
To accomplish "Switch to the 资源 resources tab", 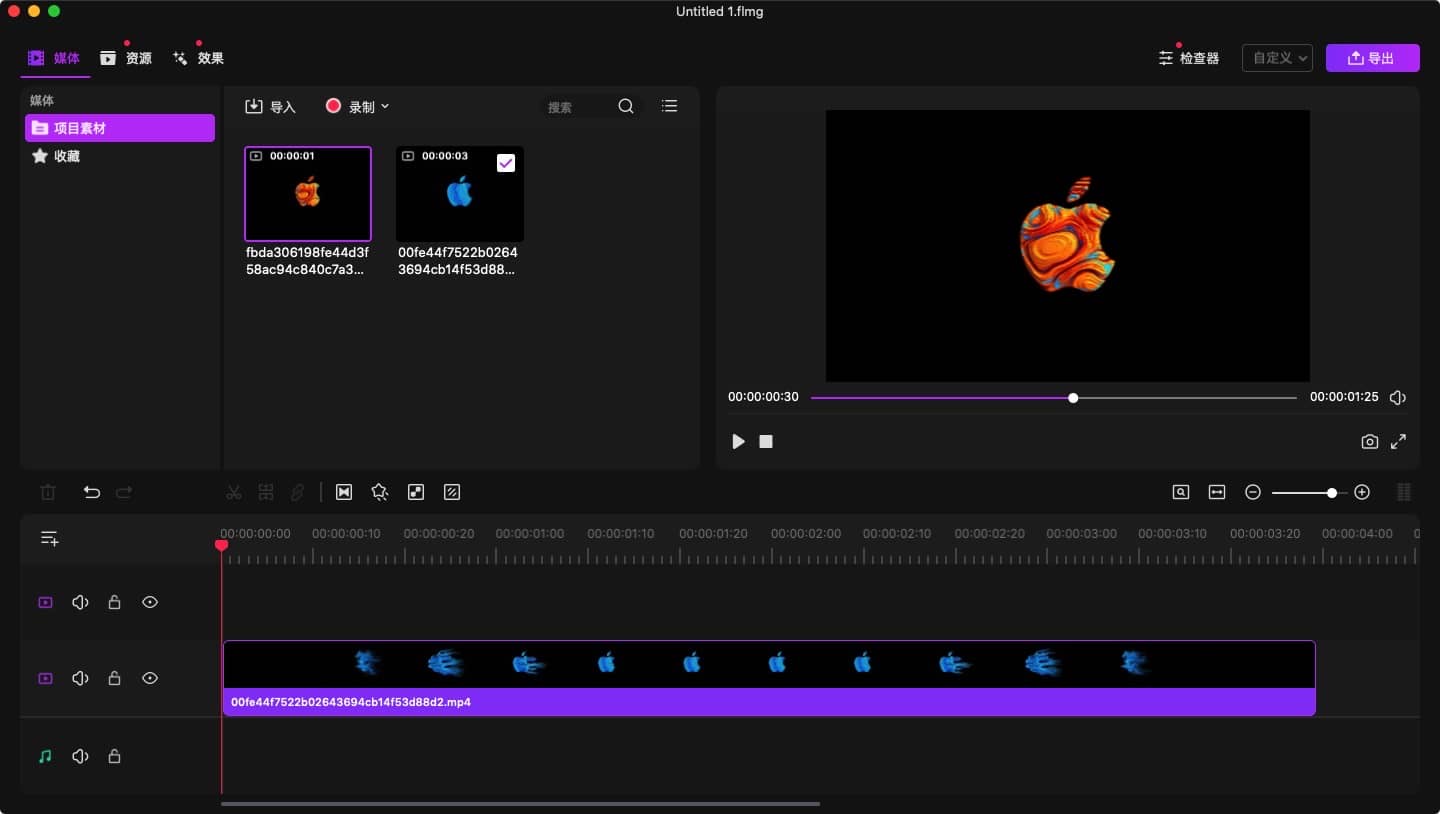I will click(126, 58).
